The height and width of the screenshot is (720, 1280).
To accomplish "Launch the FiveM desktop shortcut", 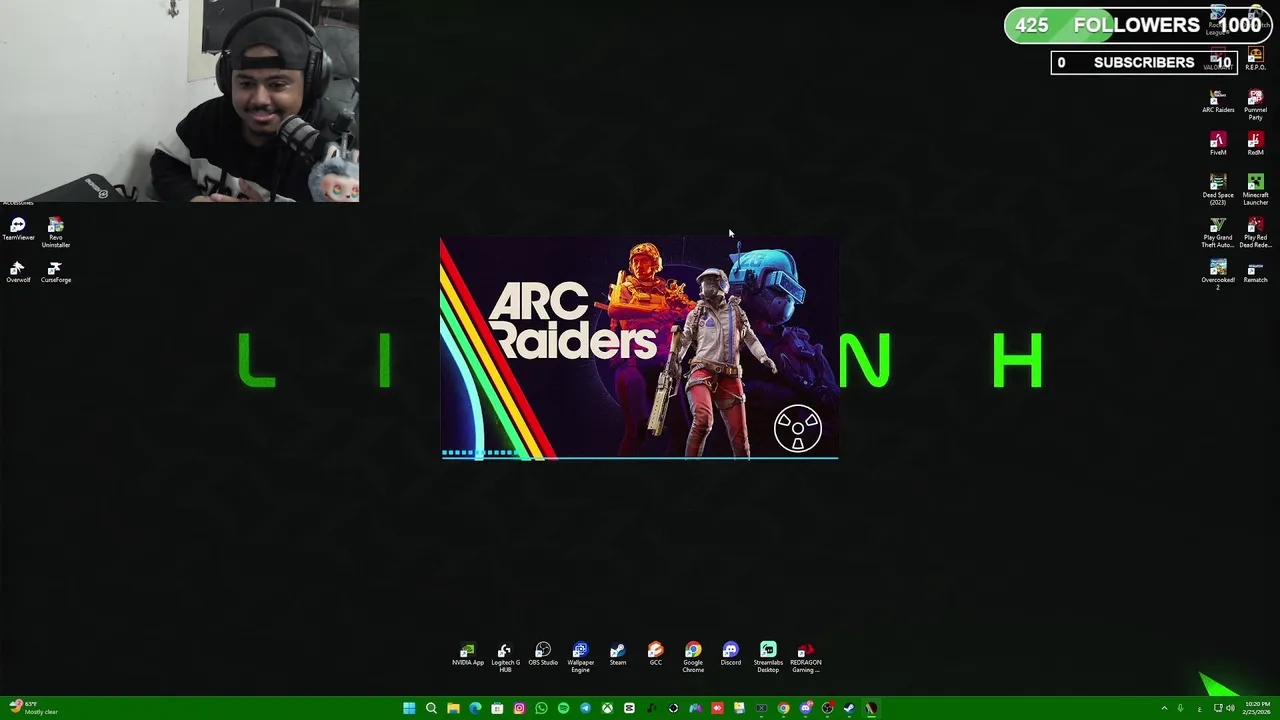I will point(1218,144).
